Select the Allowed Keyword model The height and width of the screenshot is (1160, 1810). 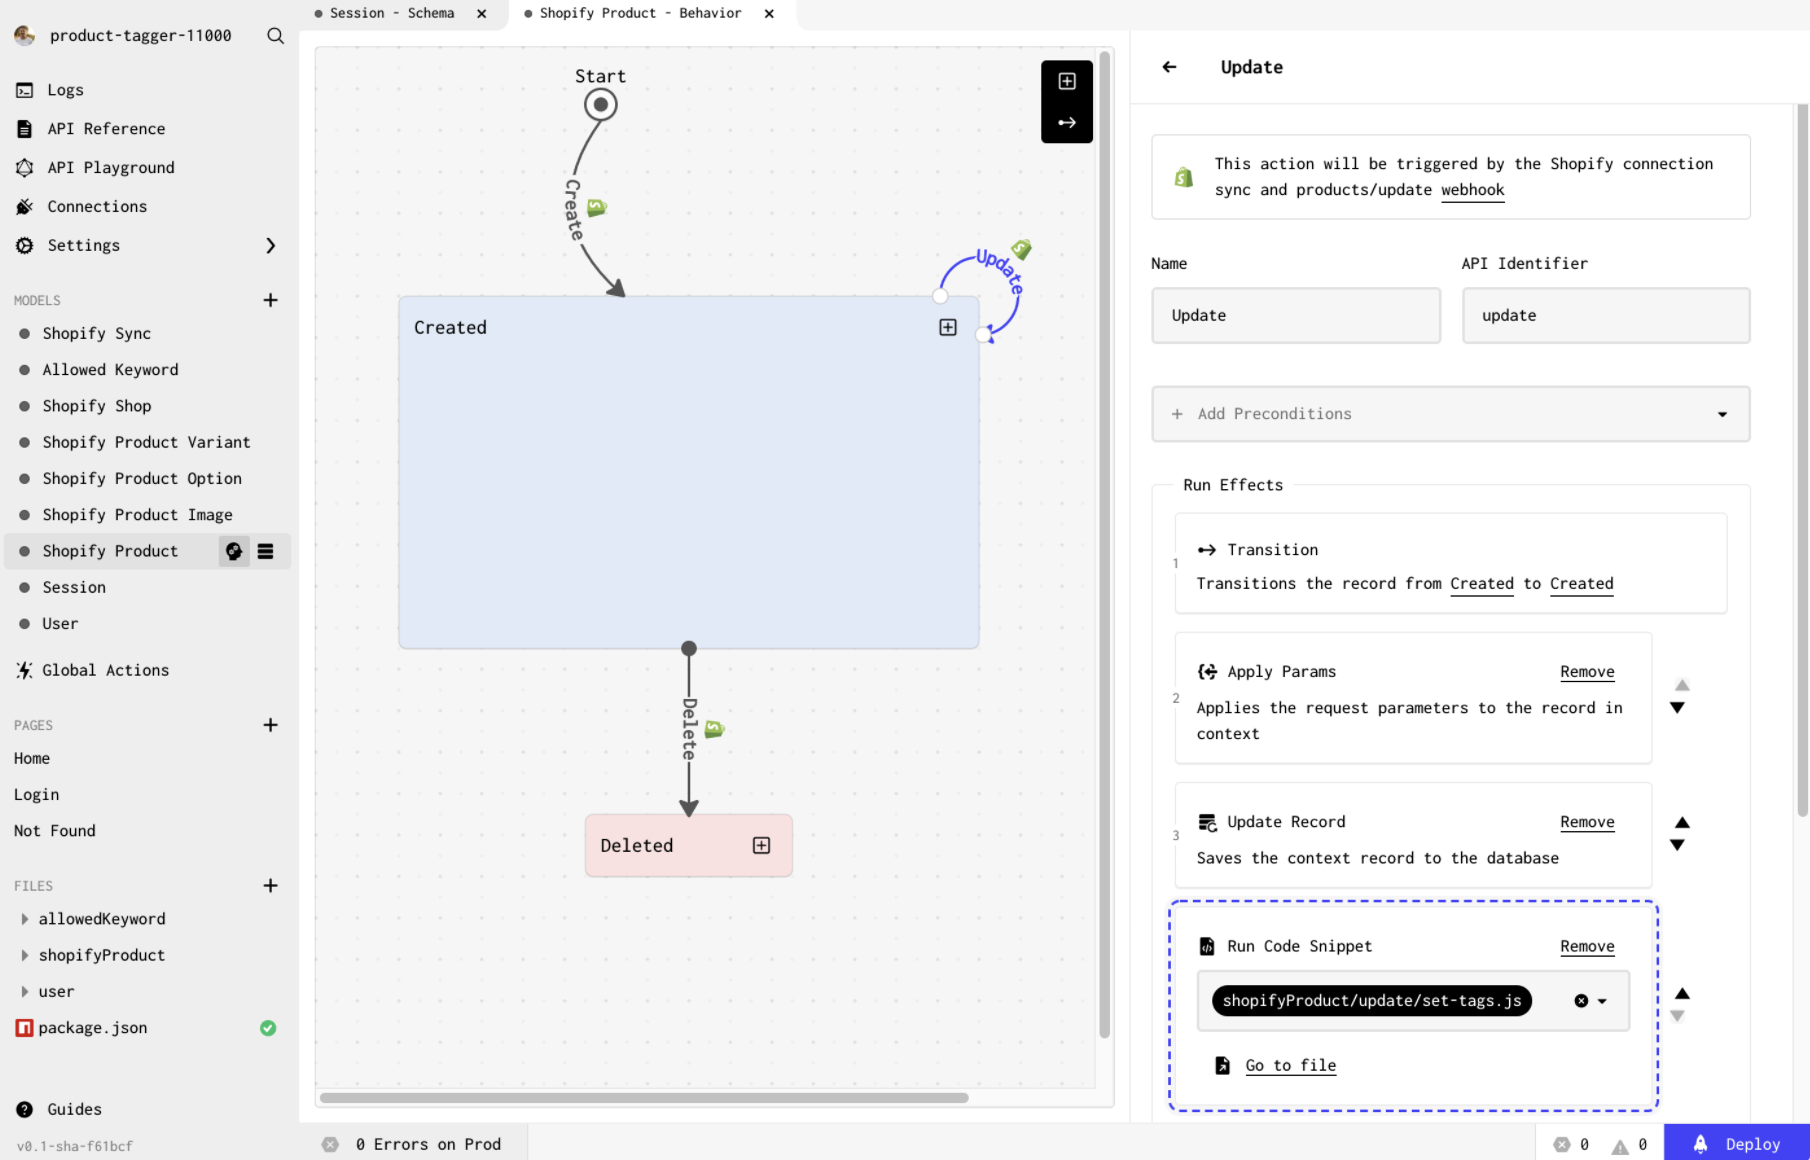pyautogui.click(x=110, y=370)
